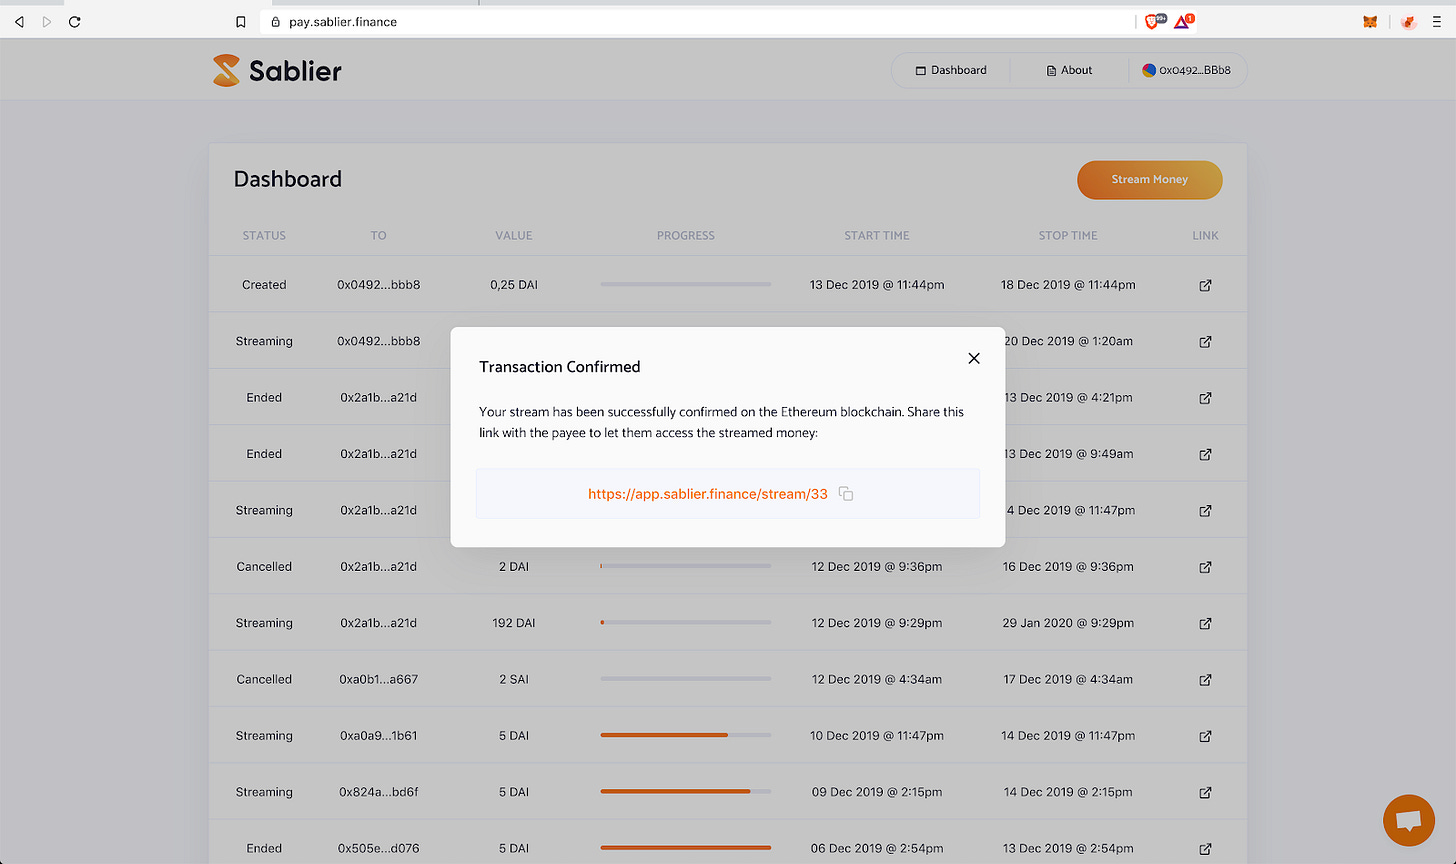Viewport: 1456px width, 864px height.
Task: Click the Sablier logo
Action: pos(277,70)
